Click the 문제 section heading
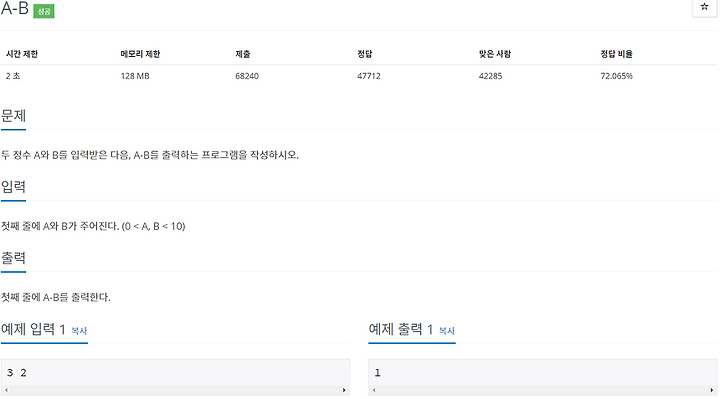Screen dimensions: 720x399 (13, 116)
